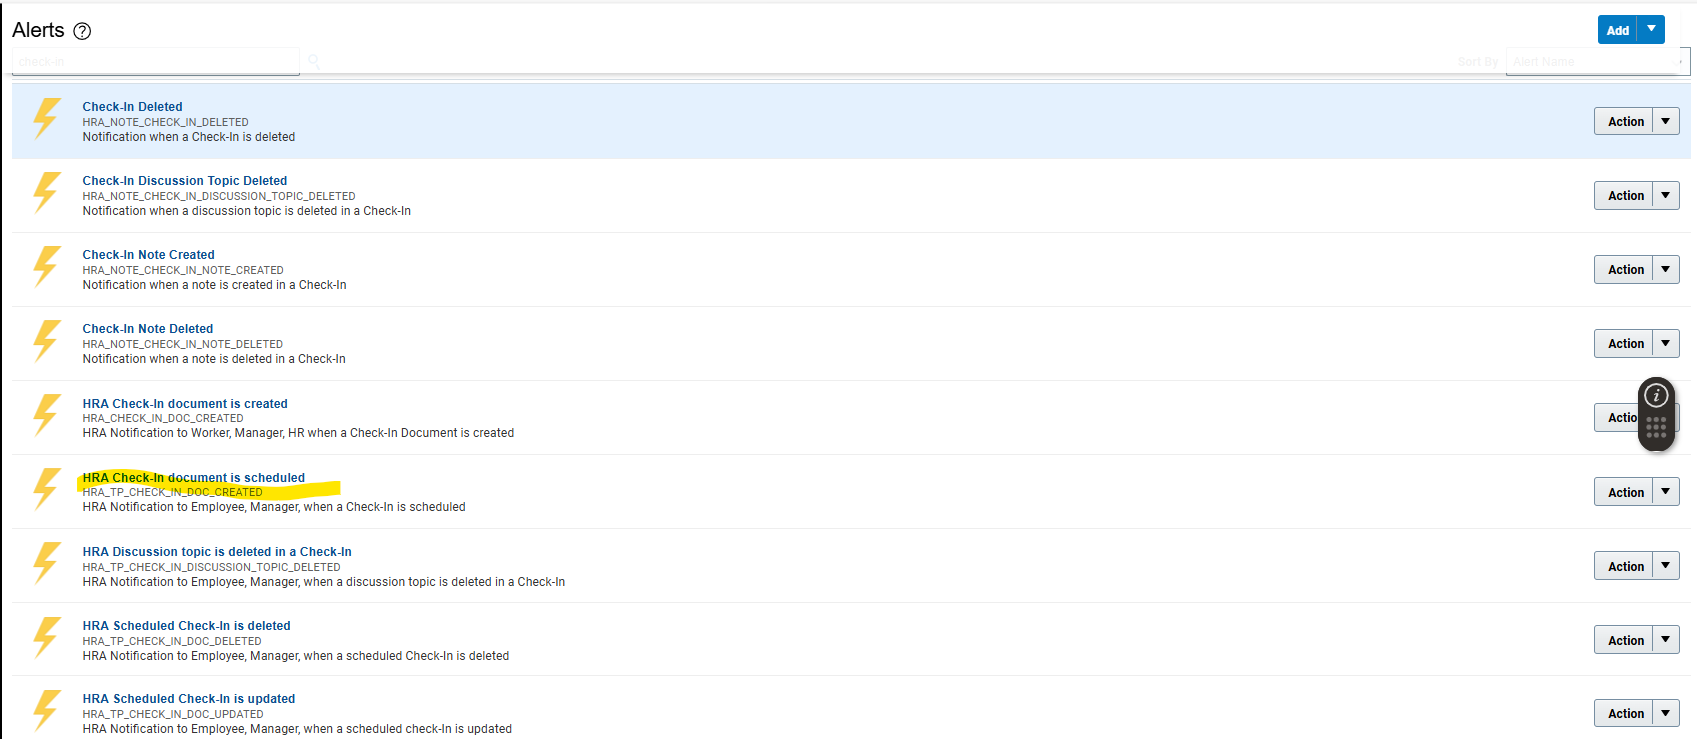The height and width of the screenshot is (739, 1697).
Task: Open the Check-In Note Created alert link
Action: coord(148,255)
